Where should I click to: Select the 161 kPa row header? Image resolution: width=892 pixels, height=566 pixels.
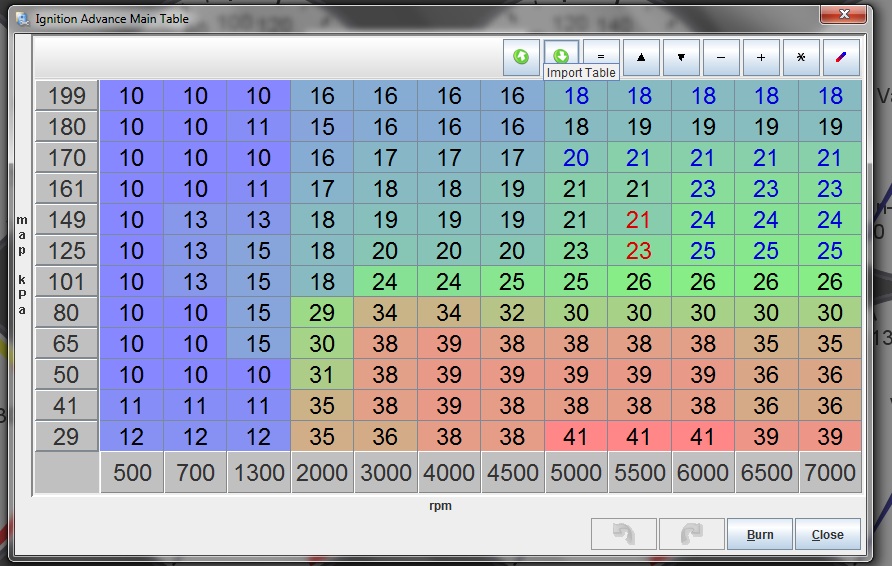tap(67, 188)
